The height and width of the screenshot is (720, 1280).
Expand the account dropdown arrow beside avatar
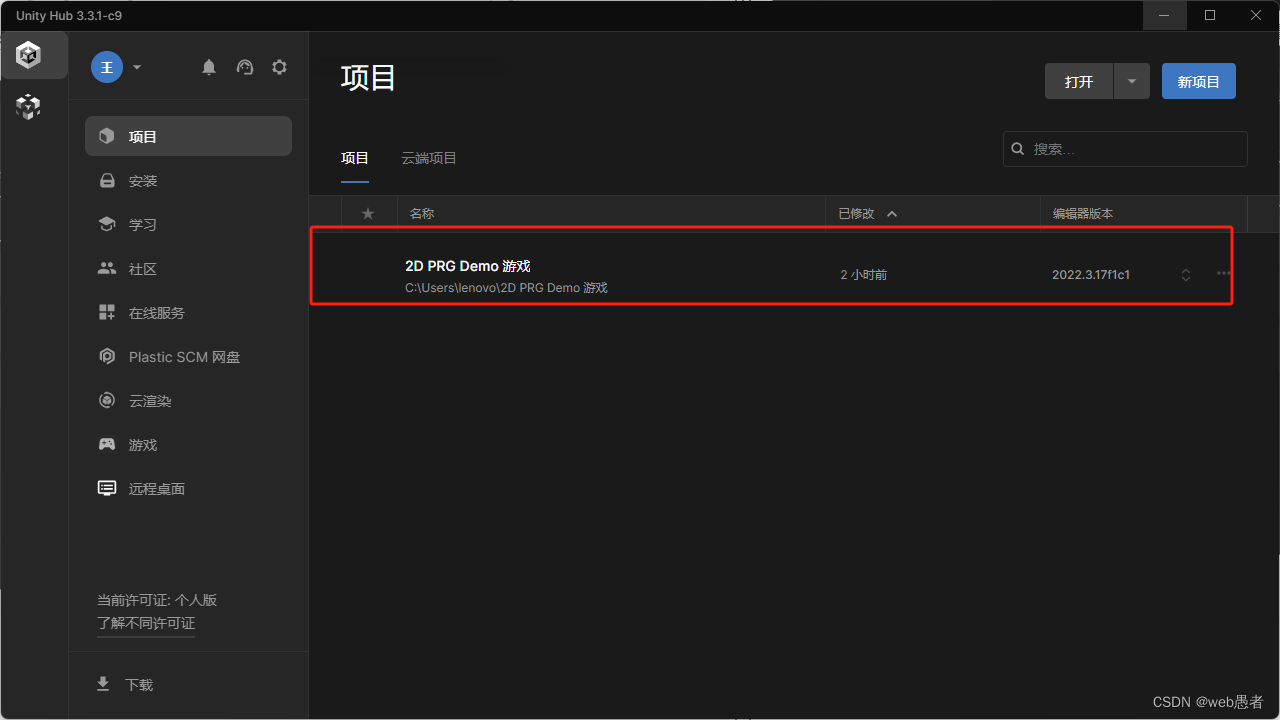[x=137, y=67]
